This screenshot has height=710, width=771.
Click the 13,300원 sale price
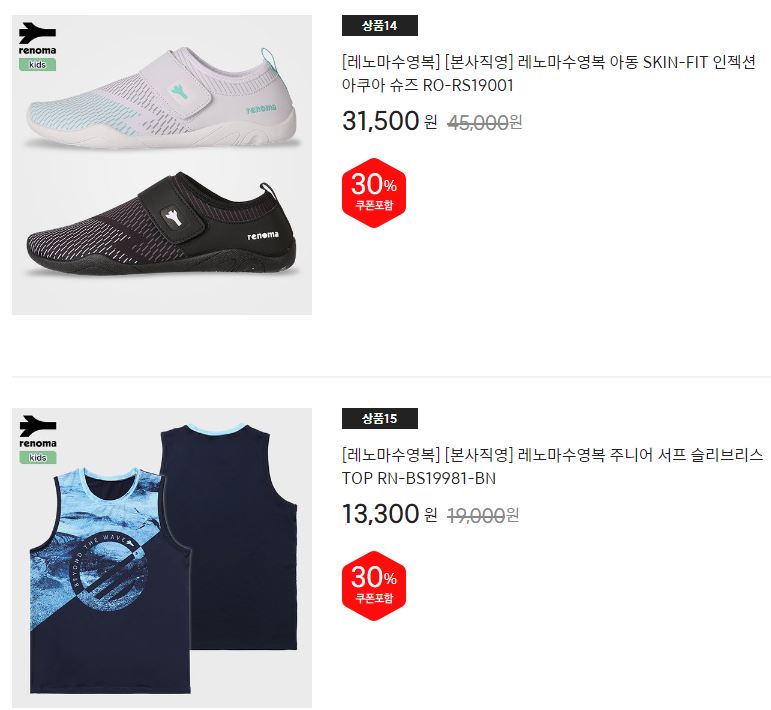tap(389, 514)
